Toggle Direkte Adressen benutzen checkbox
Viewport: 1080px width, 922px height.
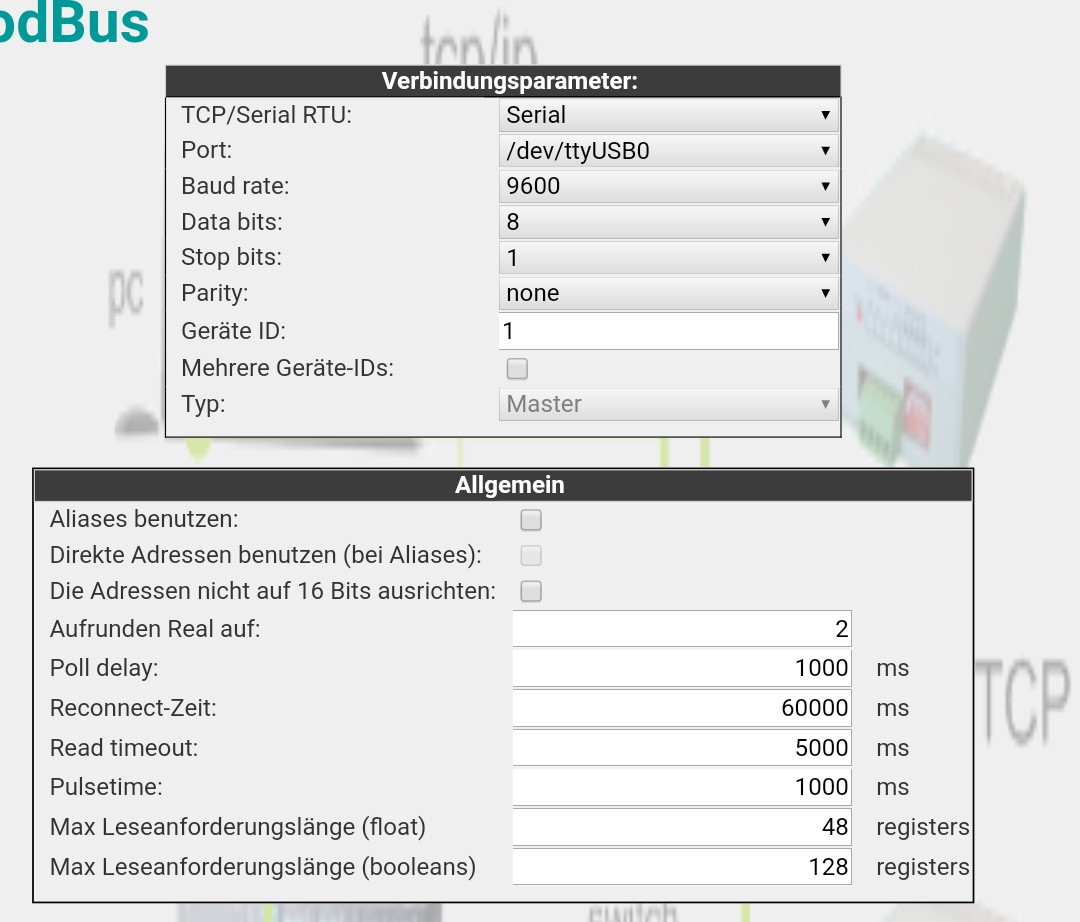(x=531, y=555)
